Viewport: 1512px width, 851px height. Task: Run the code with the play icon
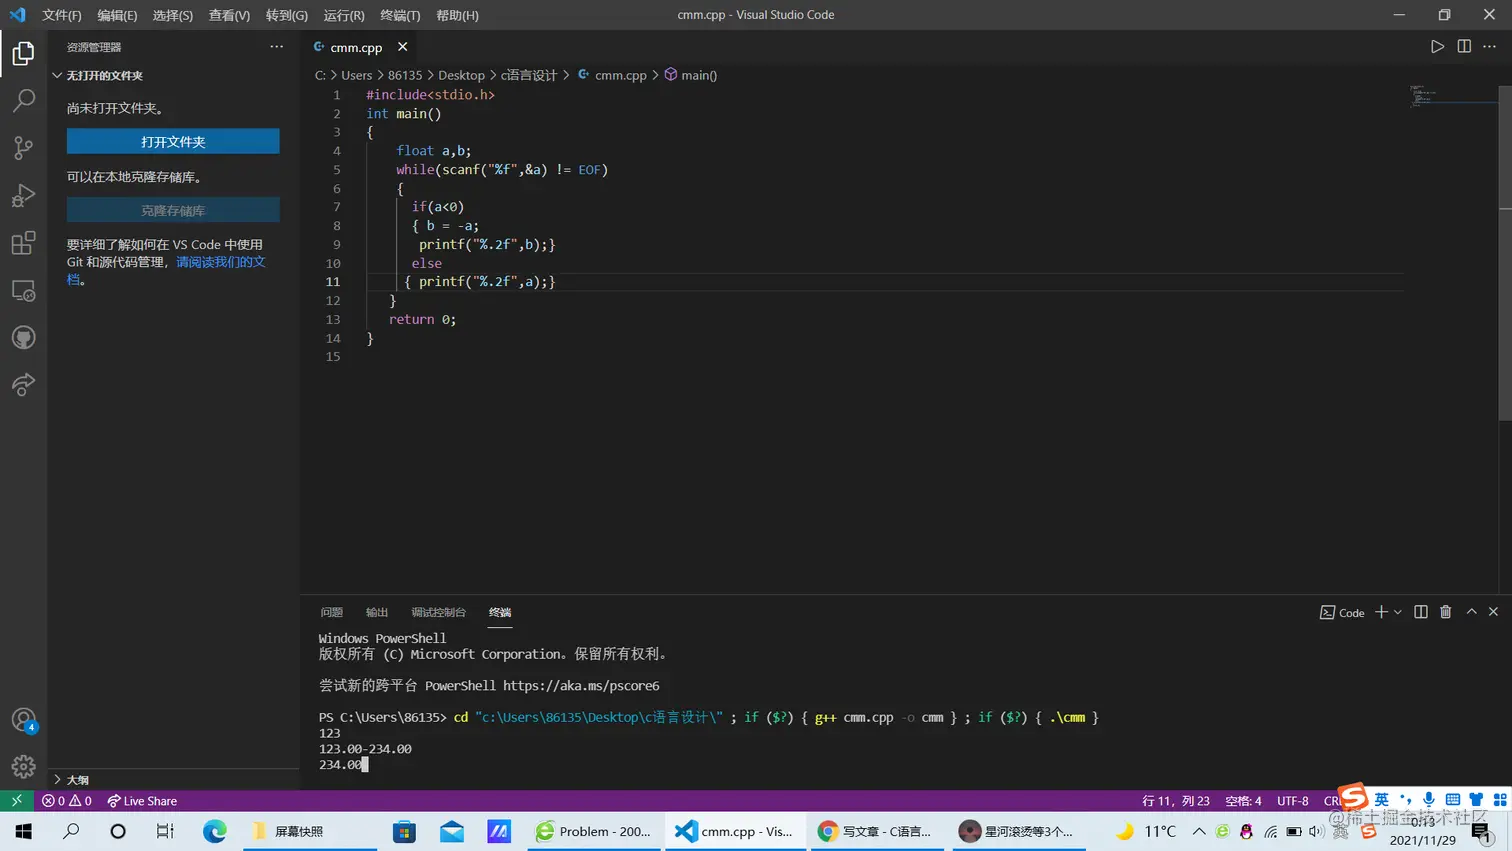pos(1437,47)
